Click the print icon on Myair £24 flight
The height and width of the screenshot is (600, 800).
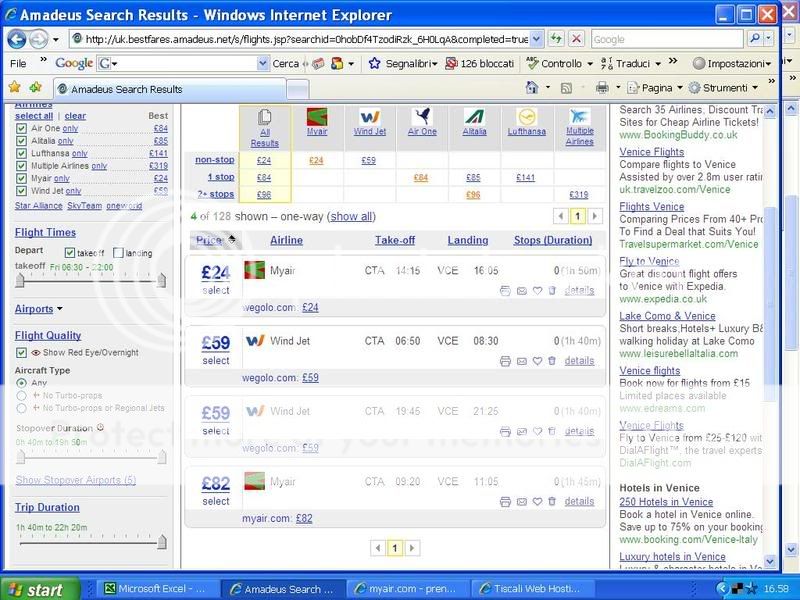coord(505,291)
